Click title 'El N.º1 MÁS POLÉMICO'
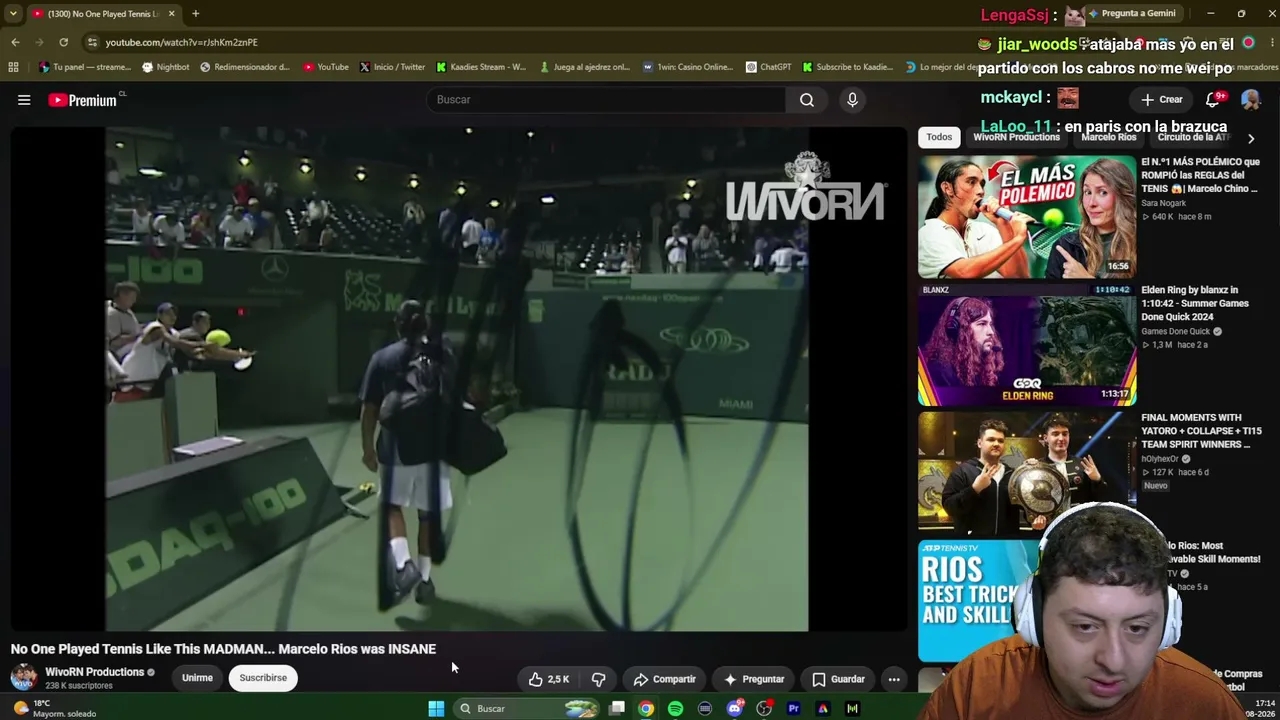 coord(1200,175)
